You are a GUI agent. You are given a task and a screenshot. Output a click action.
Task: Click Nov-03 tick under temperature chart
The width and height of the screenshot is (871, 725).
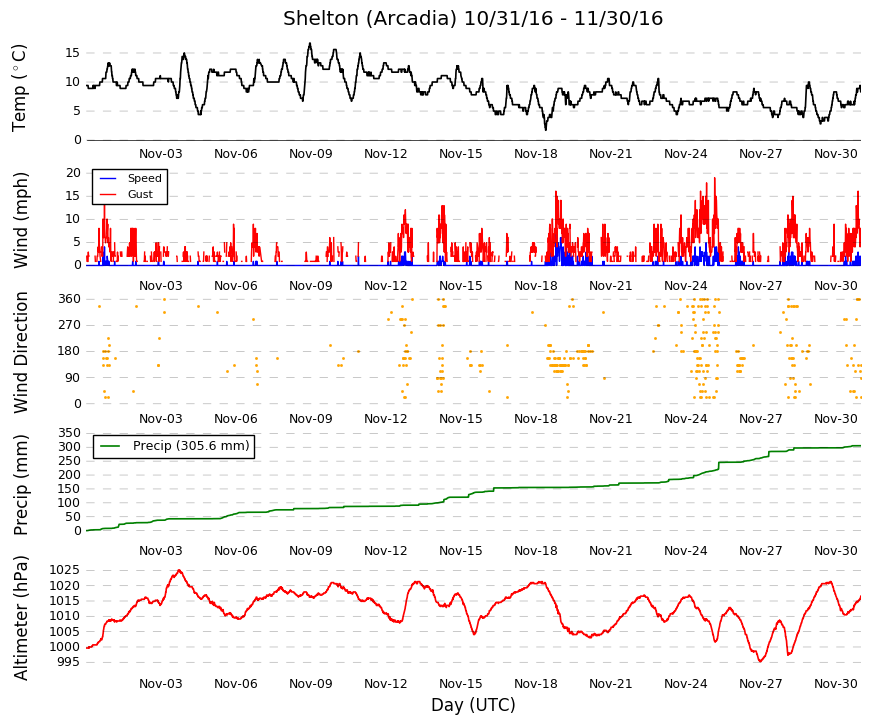coord(161,154)
